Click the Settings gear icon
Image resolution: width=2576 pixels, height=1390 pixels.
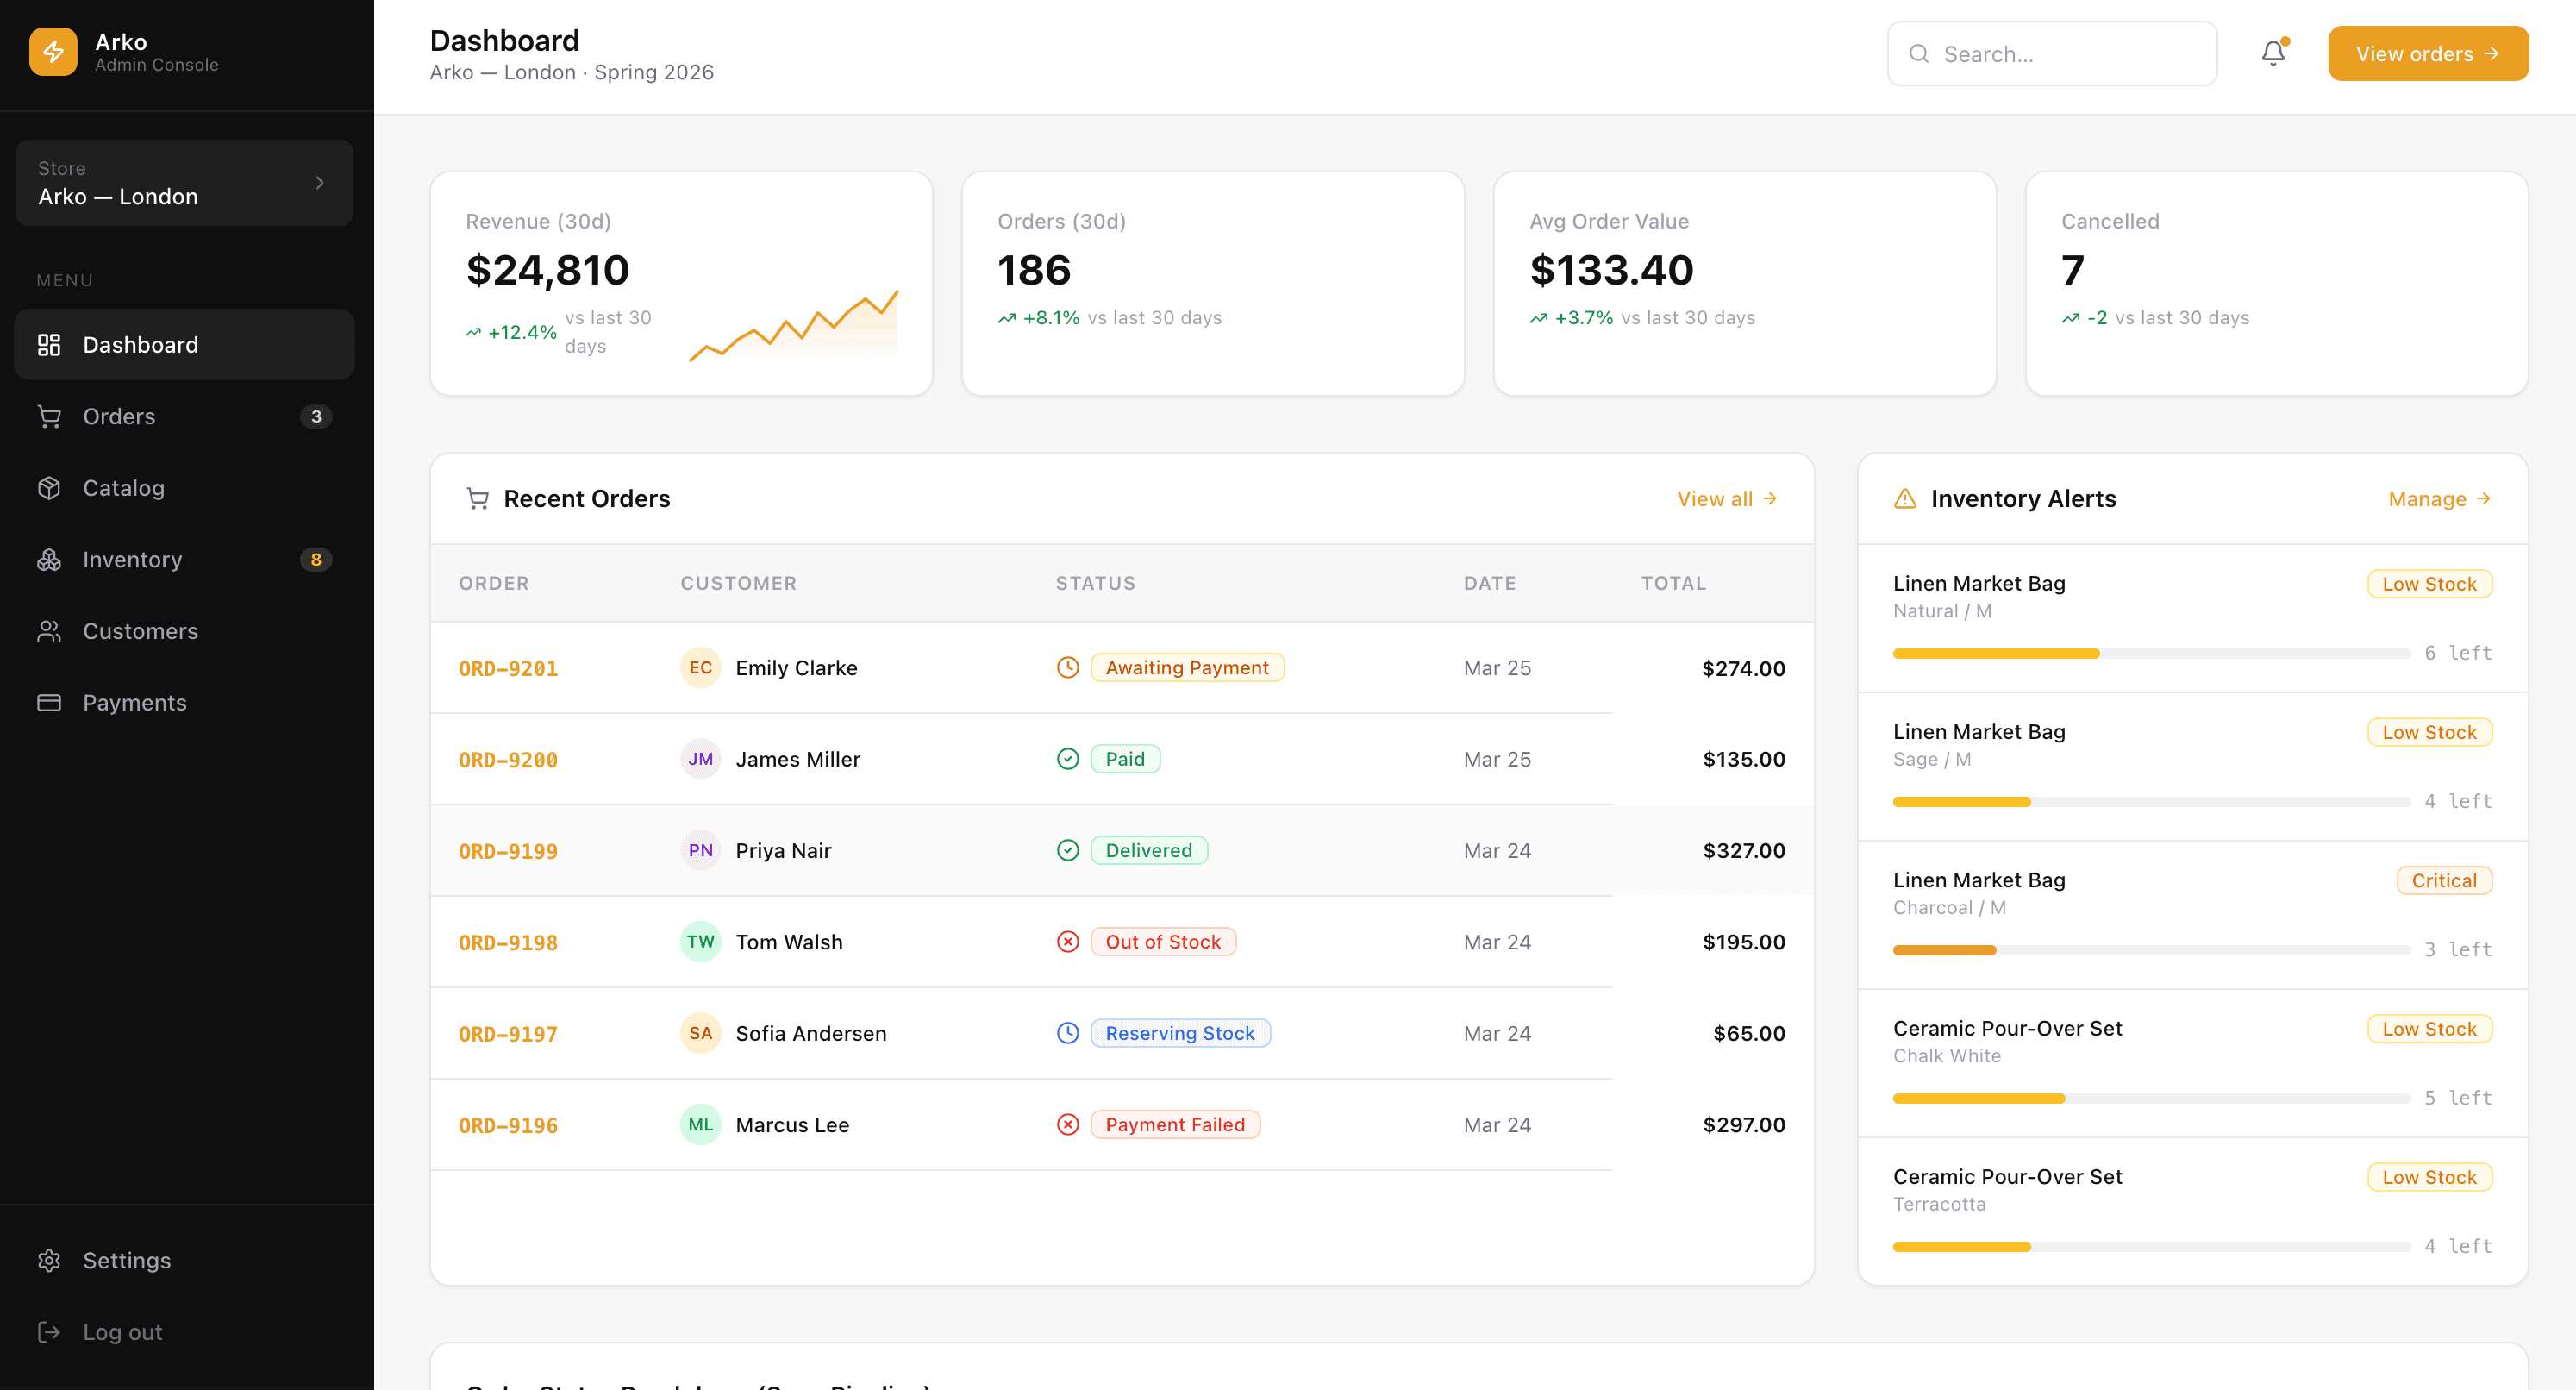coord(49,1260)
